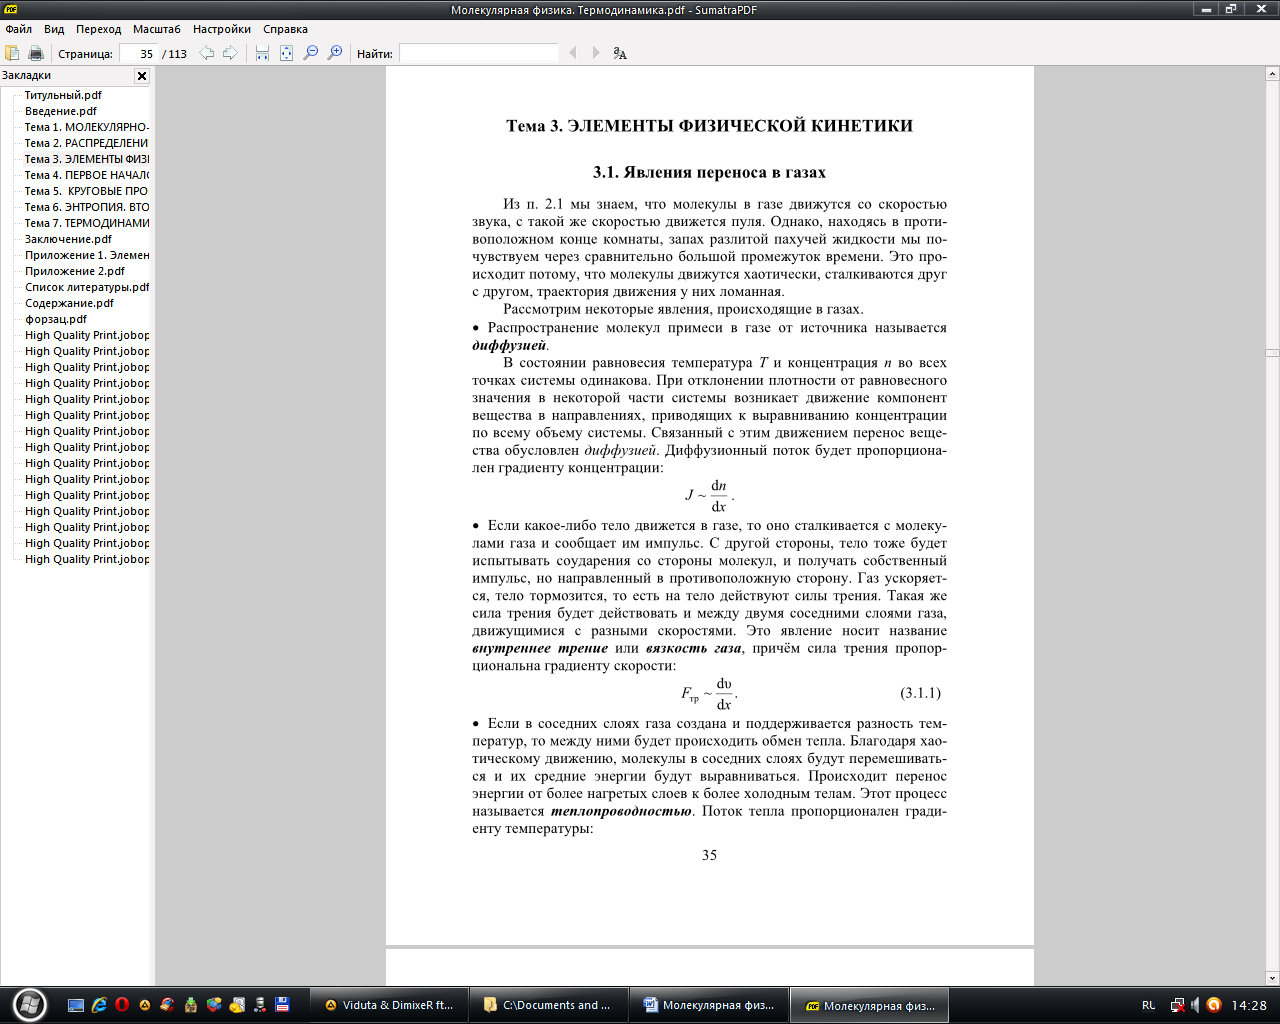Open the Переход menu
Viewport: 1280px width, 1024px height.
point(98,29)
